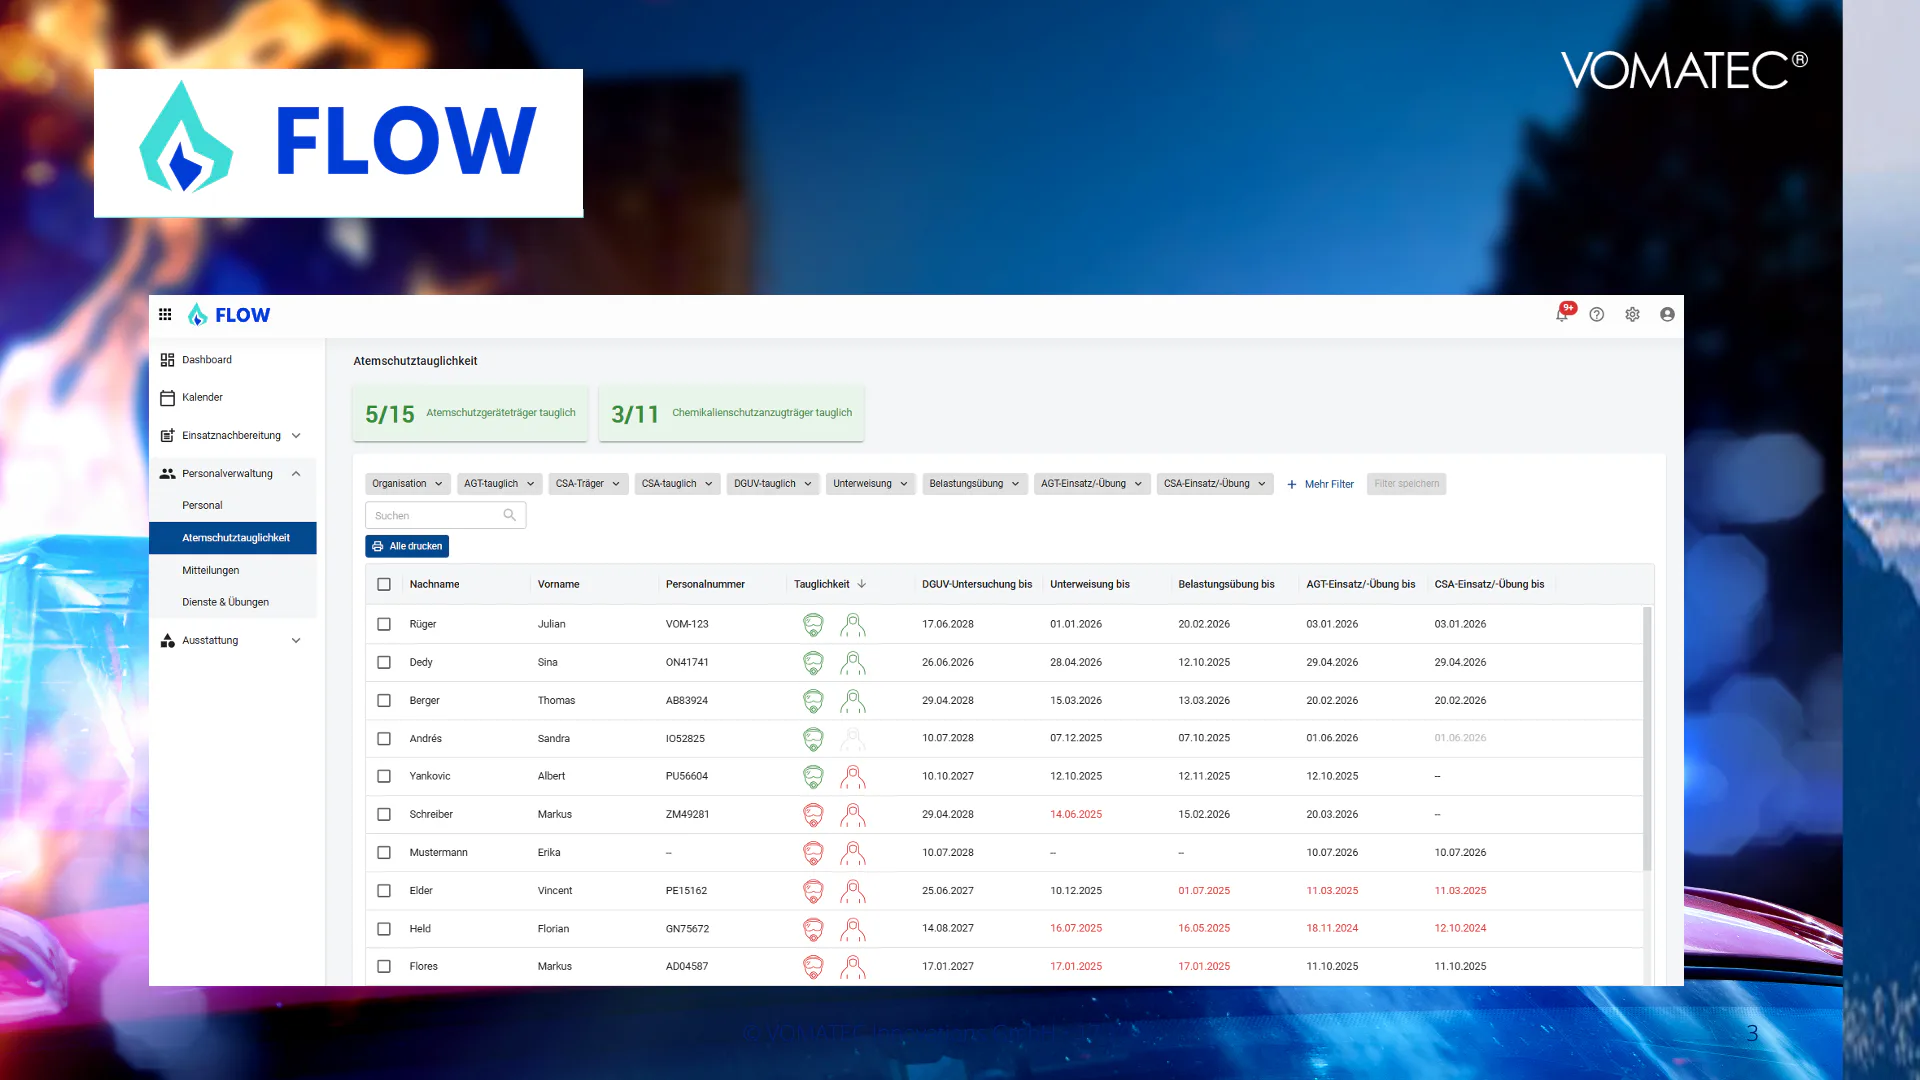Check the row checkbox for Elder

click(384, 891)
